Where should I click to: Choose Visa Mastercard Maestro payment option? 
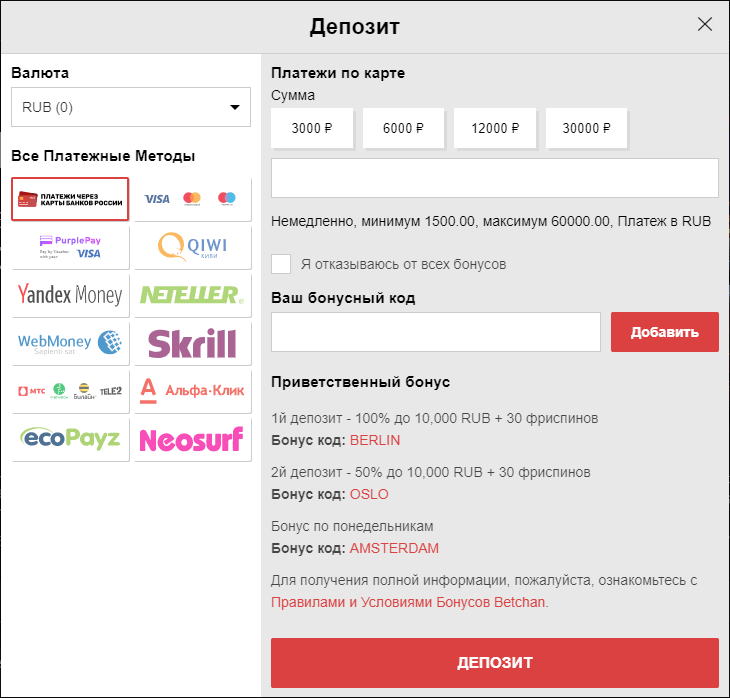click(193, 199)
